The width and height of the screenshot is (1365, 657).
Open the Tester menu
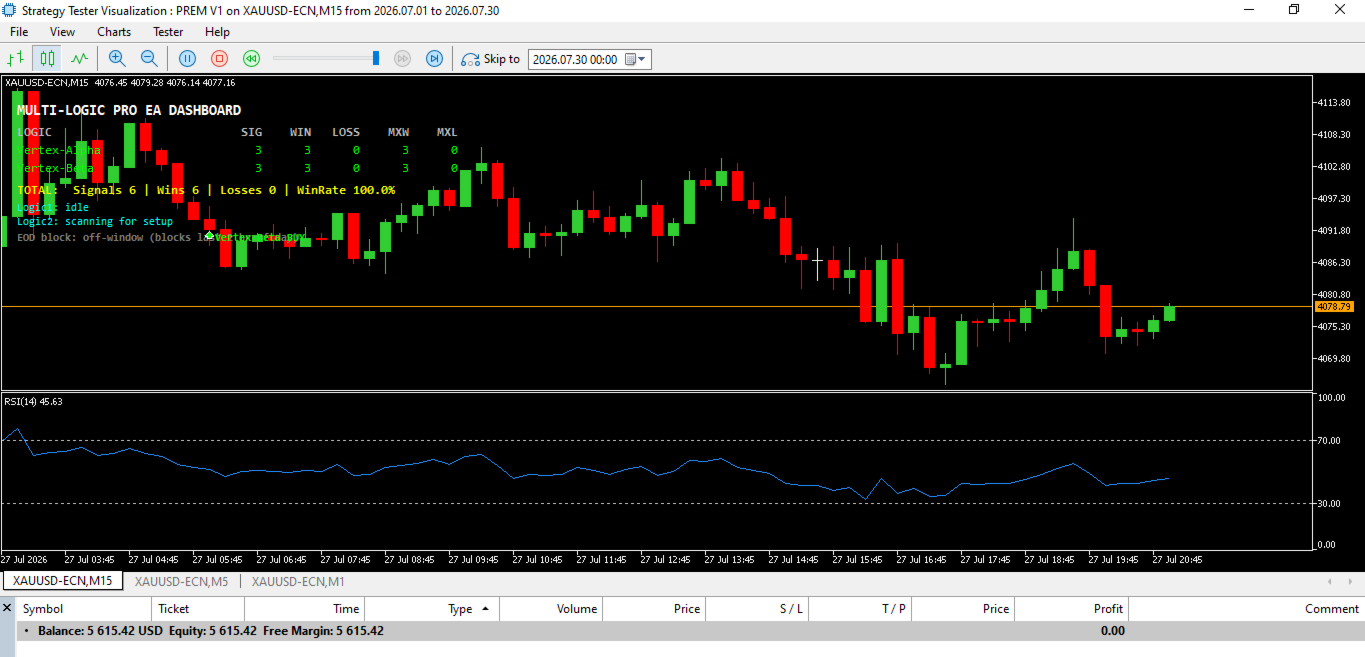168,32
